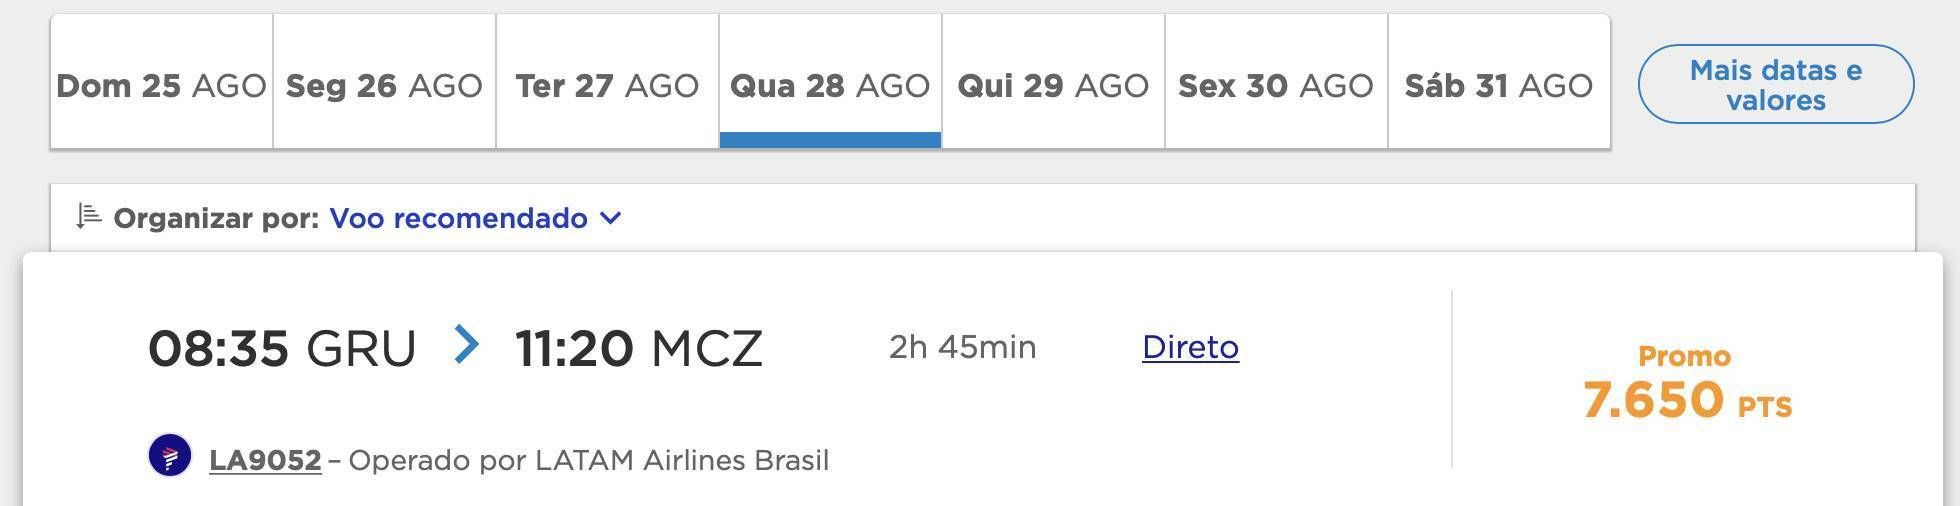Open Mais datas e valores
1960x506 pixels.
(1776, 85)
